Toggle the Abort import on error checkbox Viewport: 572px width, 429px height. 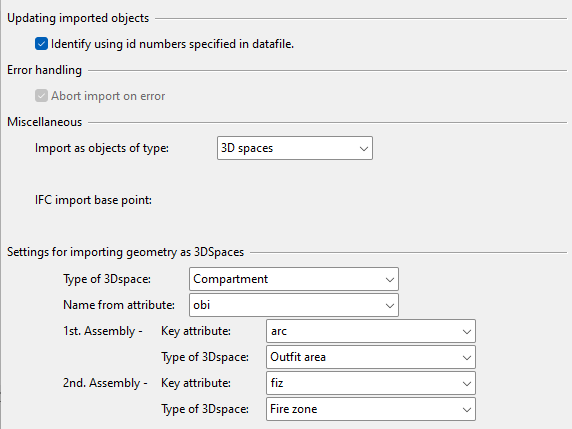[41, 96]
